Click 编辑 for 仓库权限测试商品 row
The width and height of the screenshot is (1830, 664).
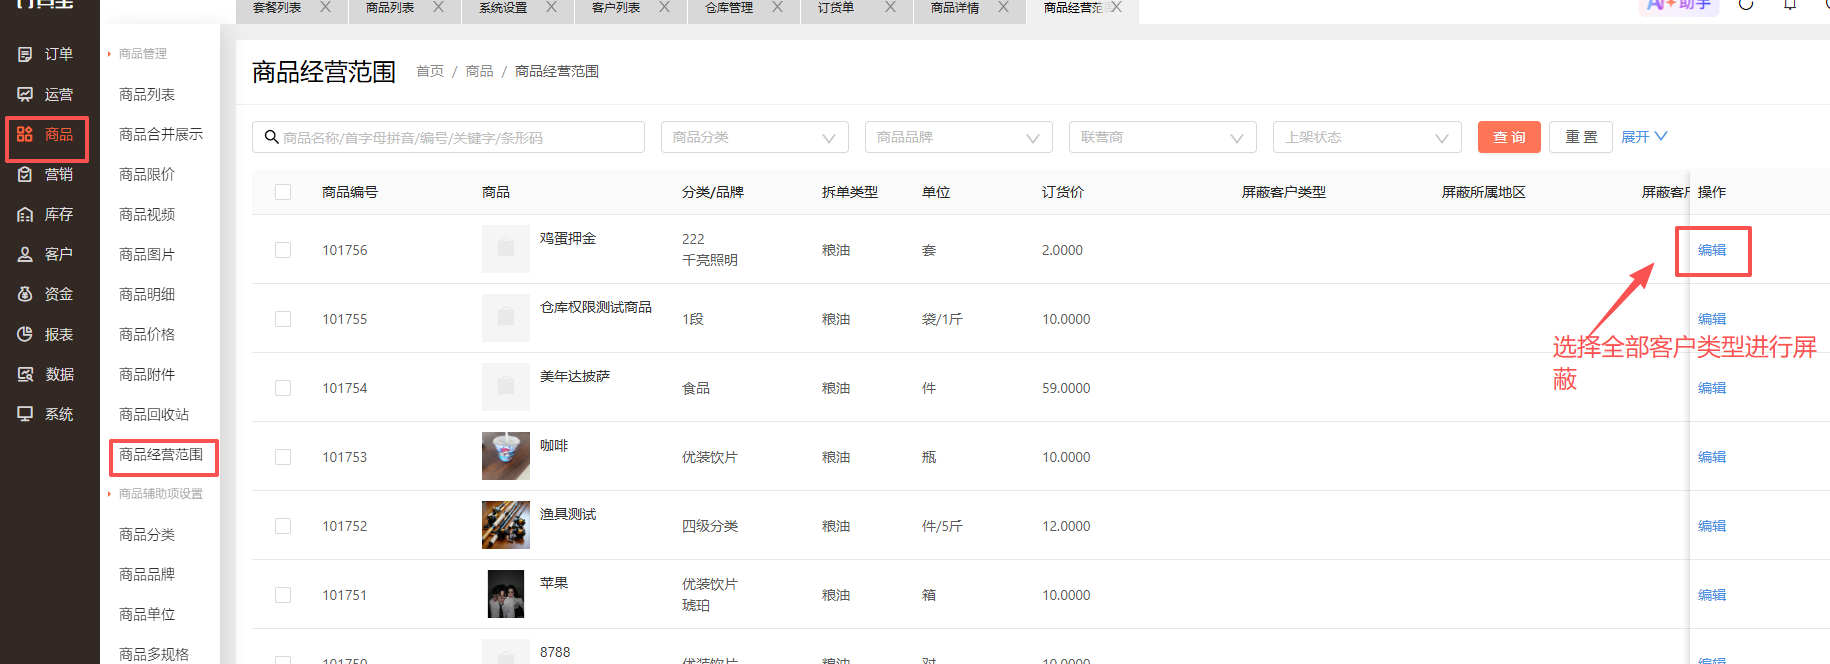pos(1712,319)
